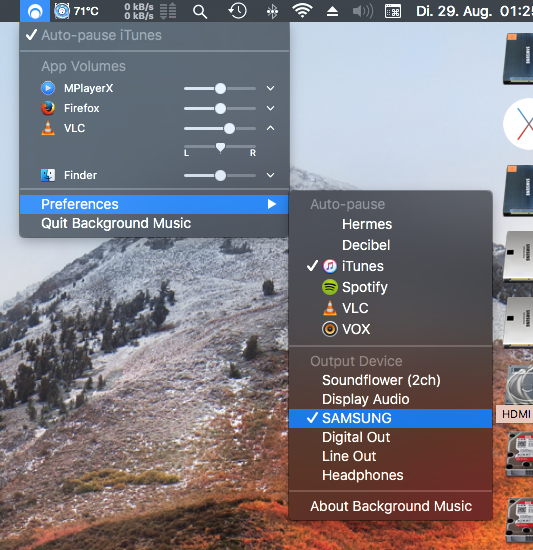Click the Finder app icon
The width and height of the screenshot is (533, 550).
click(x=48, y=175)
